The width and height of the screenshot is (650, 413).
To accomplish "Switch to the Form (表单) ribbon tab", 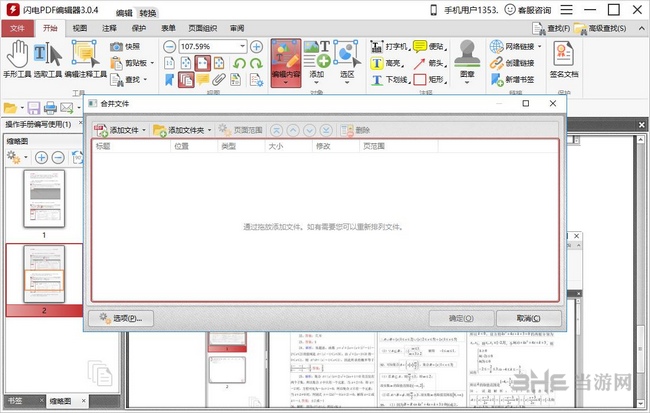I will click(168, 28).
